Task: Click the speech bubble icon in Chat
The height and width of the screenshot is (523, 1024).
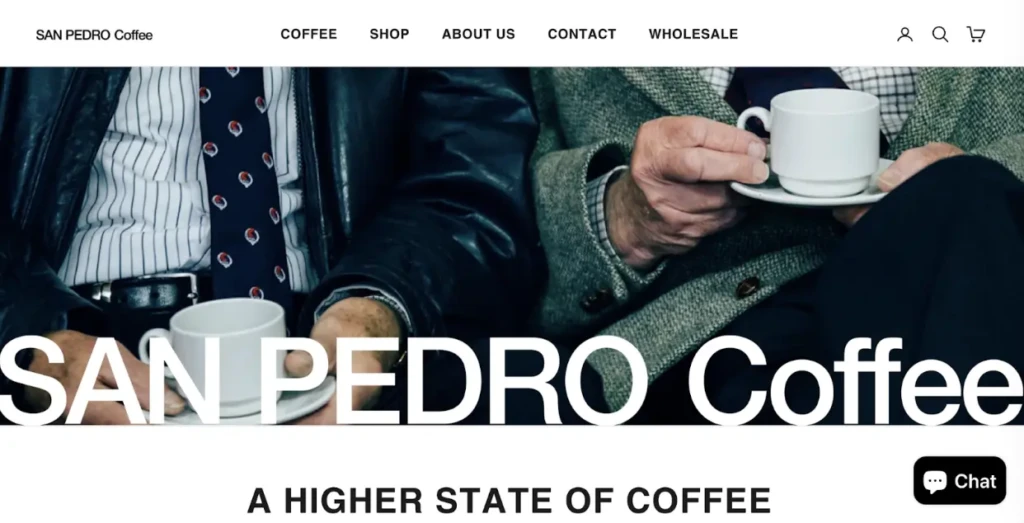Action: click(935, 482)
